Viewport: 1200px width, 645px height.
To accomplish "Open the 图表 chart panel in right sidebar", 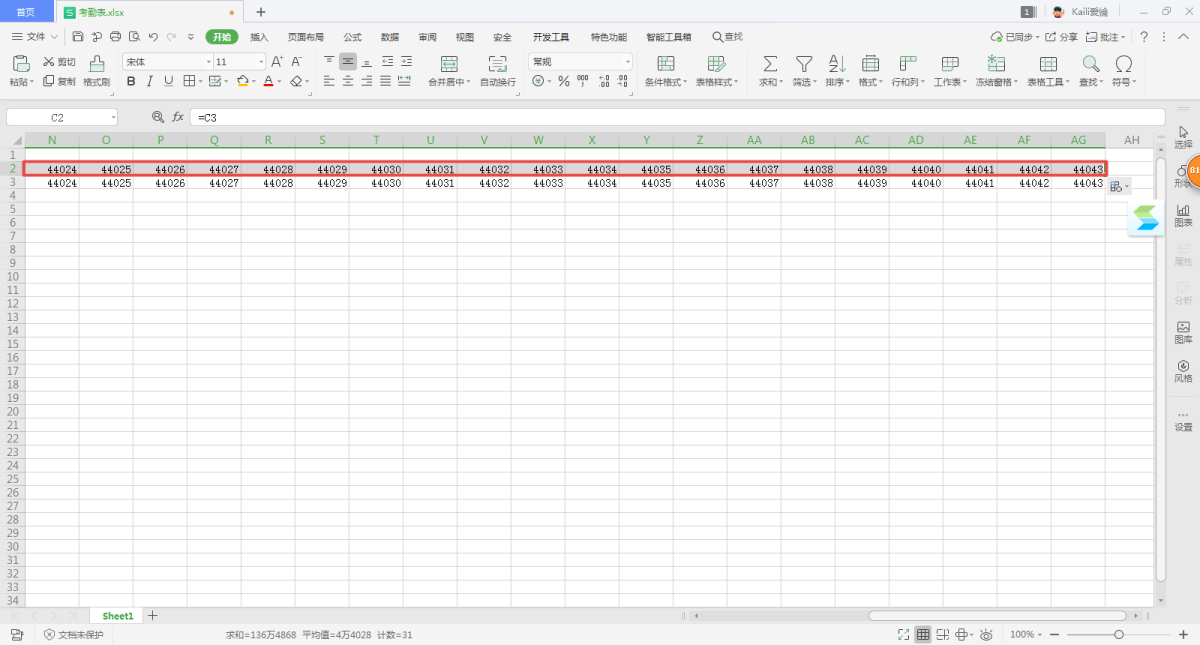I will click(1183, 215).
